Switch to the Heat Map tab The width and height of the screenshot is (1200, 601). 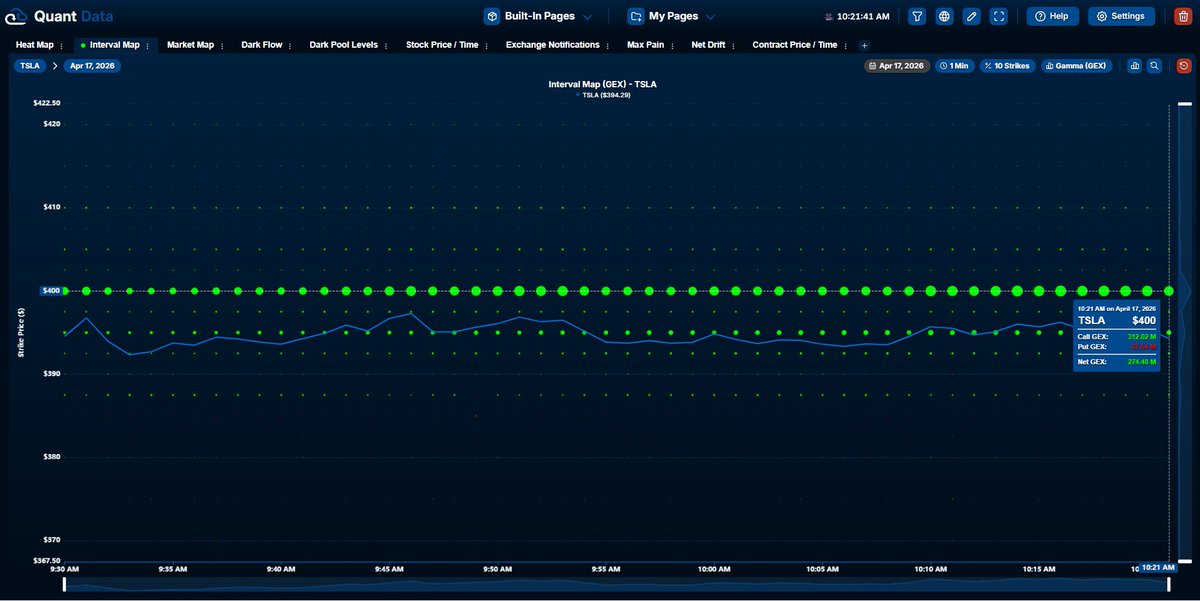34,45
